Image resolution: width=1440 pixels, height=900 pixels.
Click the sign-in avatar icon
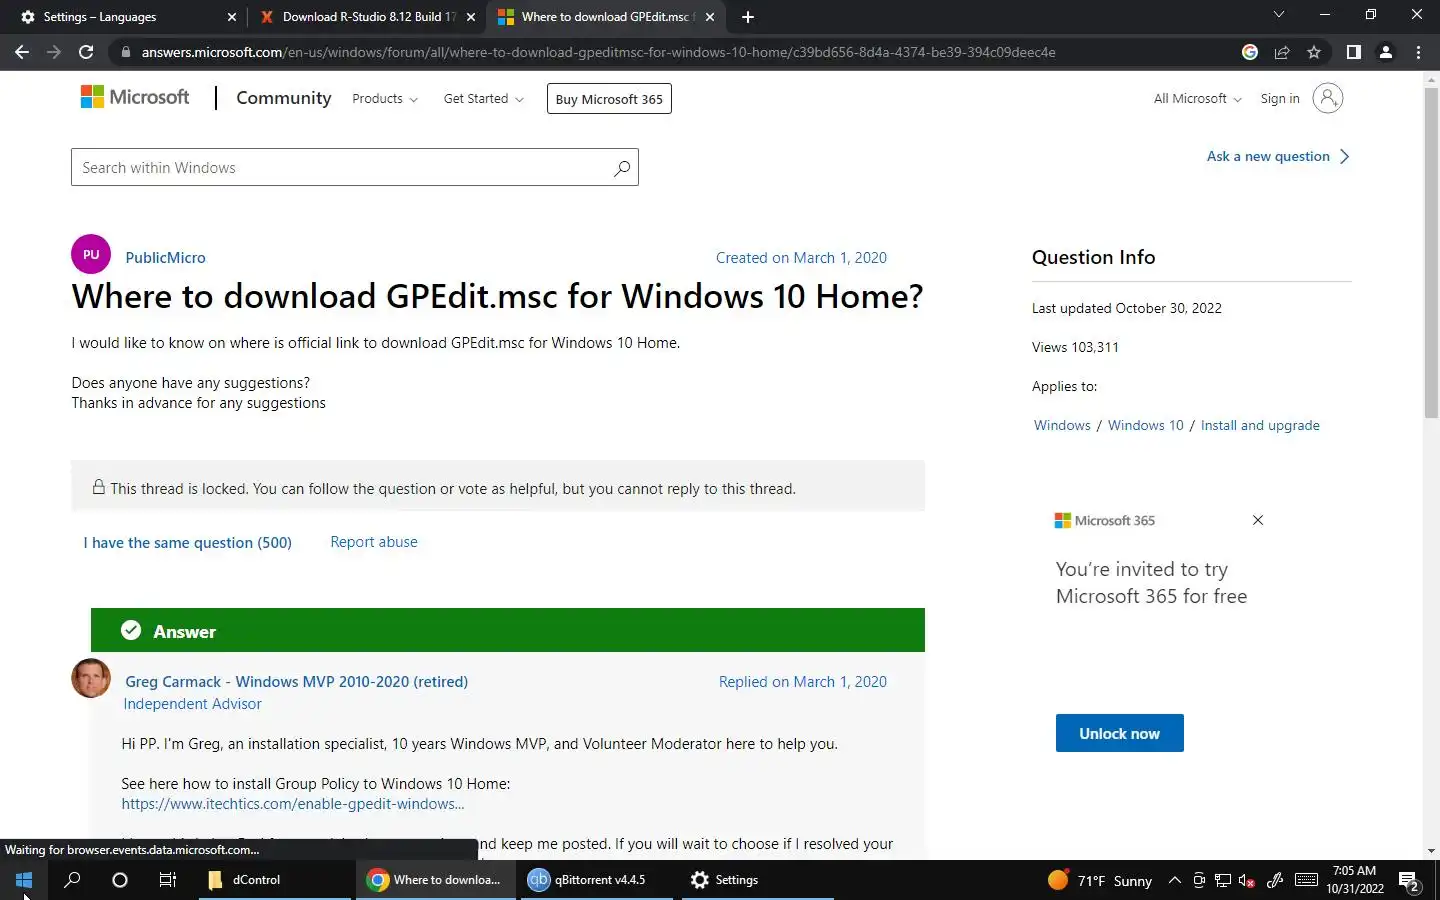[1327, 98]
